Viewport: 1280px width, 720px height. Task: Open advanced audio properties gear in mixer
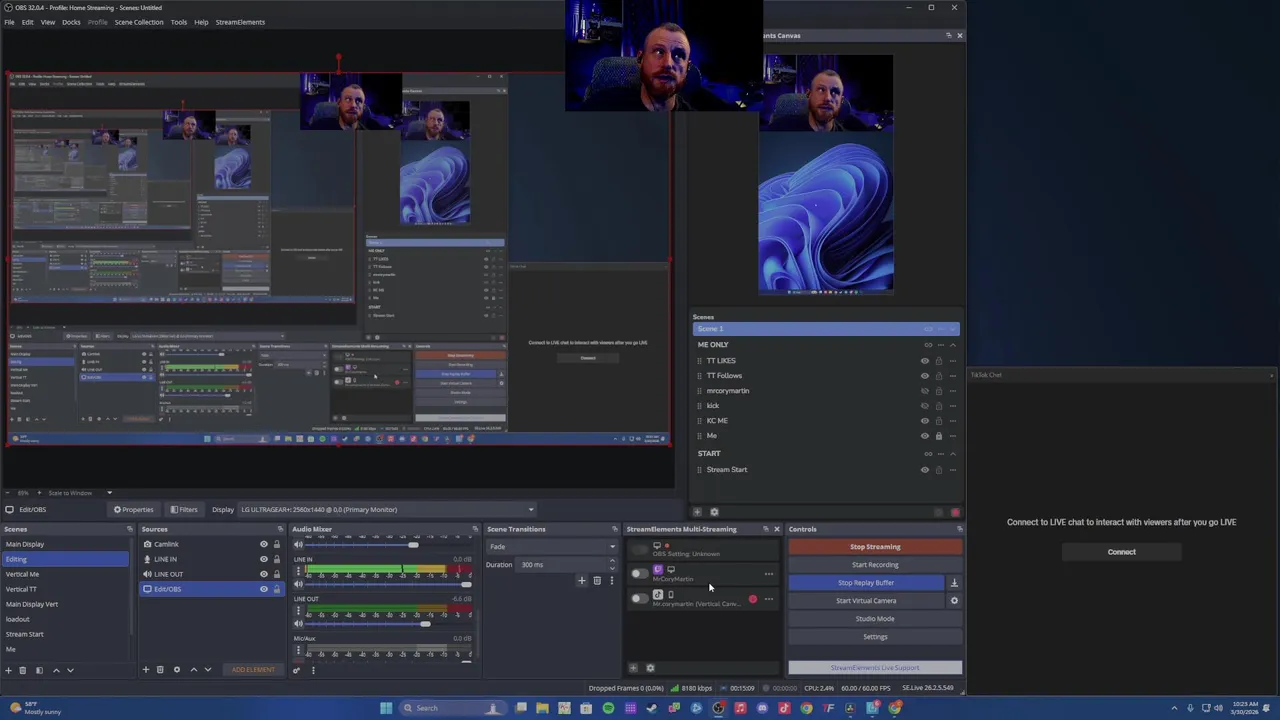coord(296,670)
